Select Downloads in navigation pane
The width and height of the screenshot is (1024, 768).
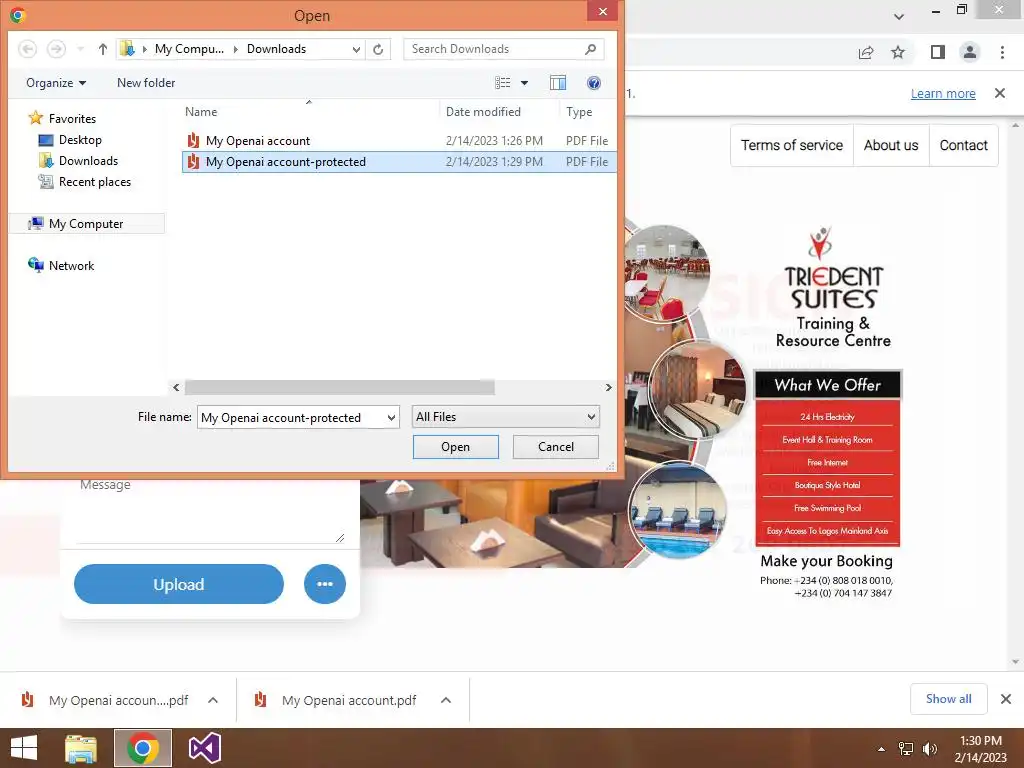(78, 161)
